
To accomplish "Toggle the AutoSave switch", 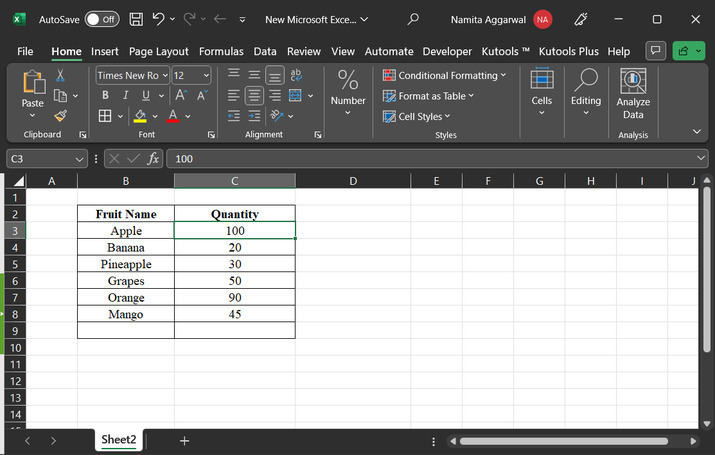I will [101, 19].
